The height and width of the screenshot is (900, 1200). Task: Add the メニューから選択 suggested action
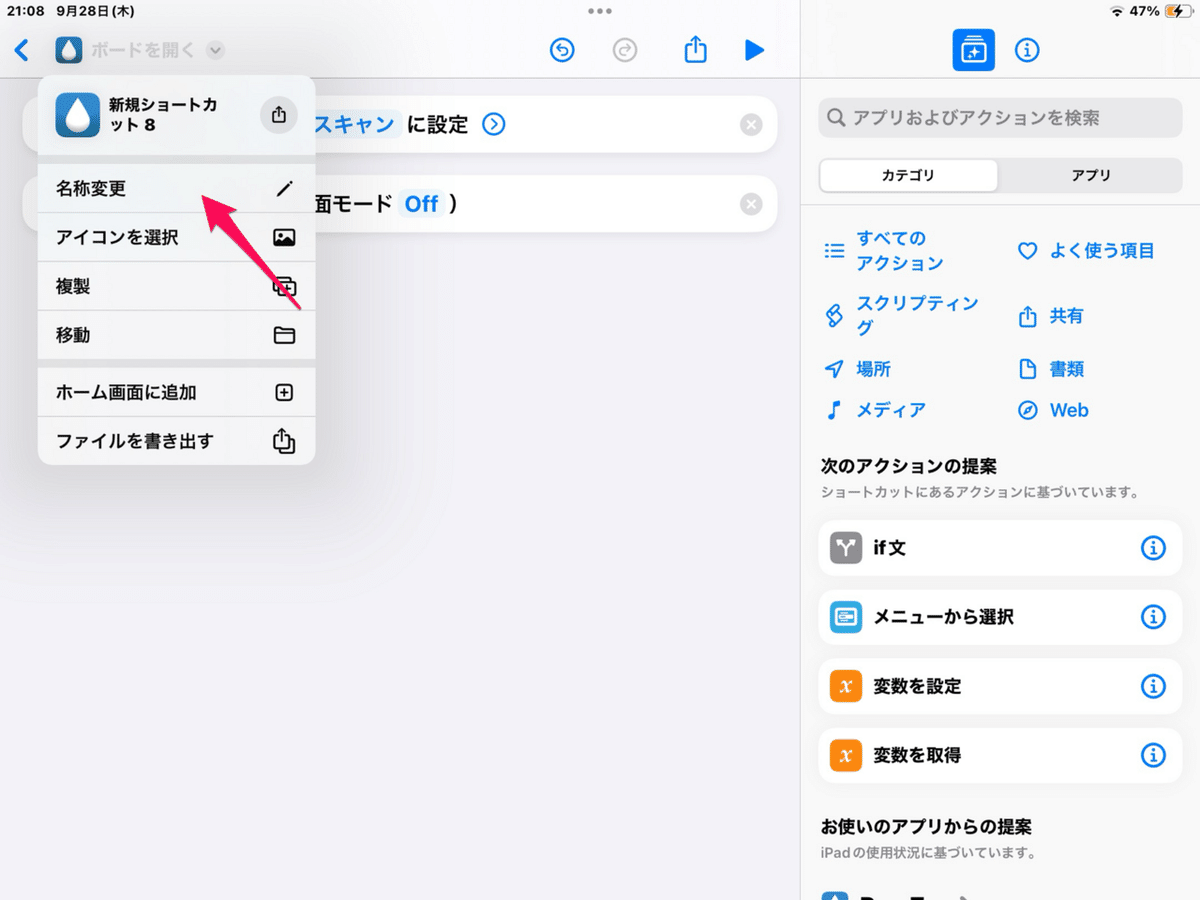1000,617
